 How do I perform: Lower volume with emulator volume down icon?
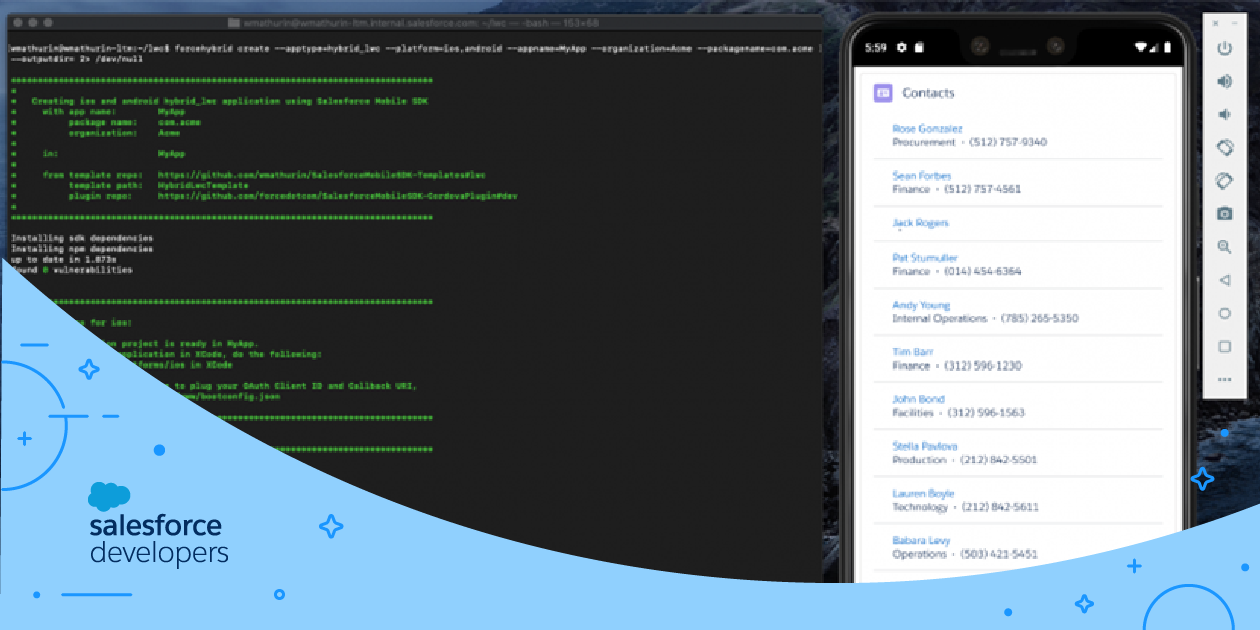(x=1224, y=114)
